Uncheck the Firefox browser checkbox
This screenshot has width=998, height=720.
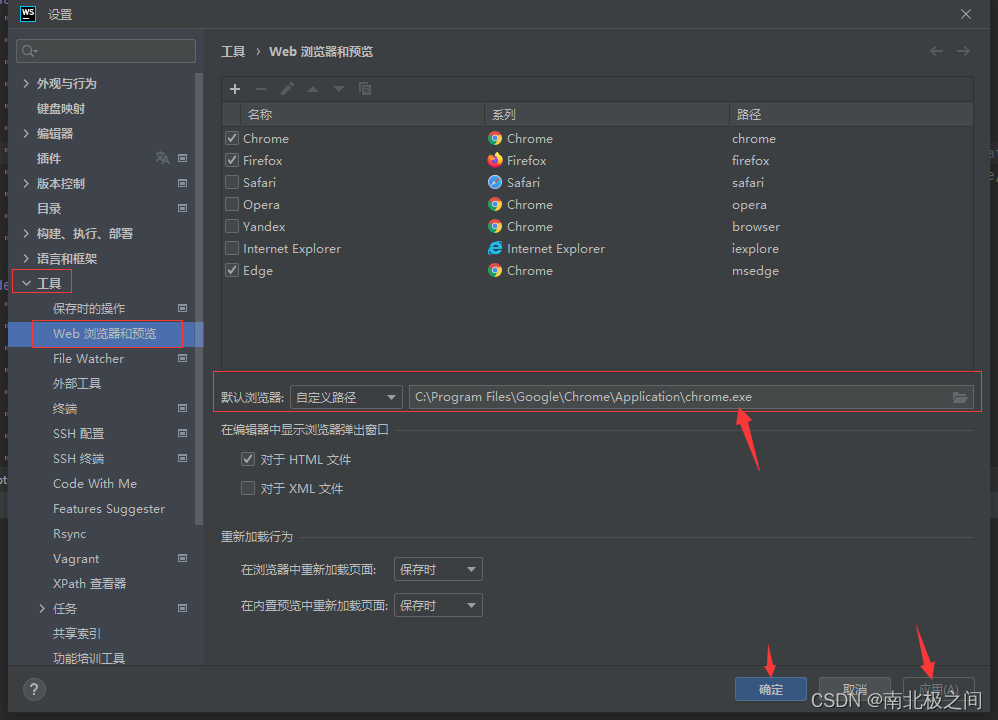[x=232, y=160]
